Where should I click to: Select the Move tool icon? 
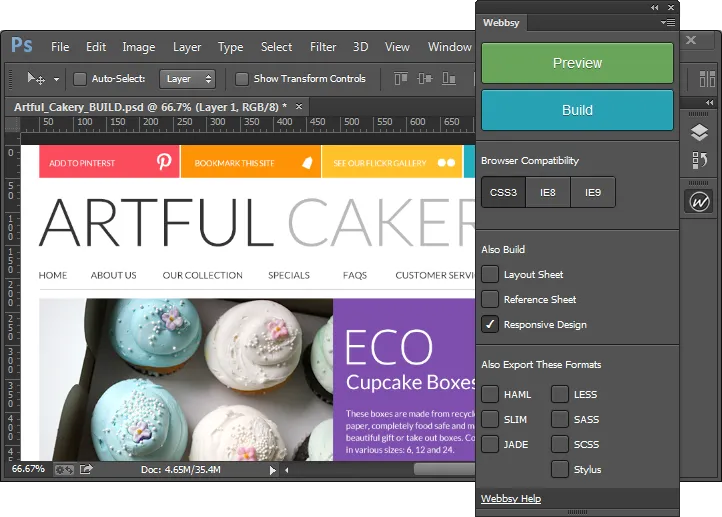[36, 79]
